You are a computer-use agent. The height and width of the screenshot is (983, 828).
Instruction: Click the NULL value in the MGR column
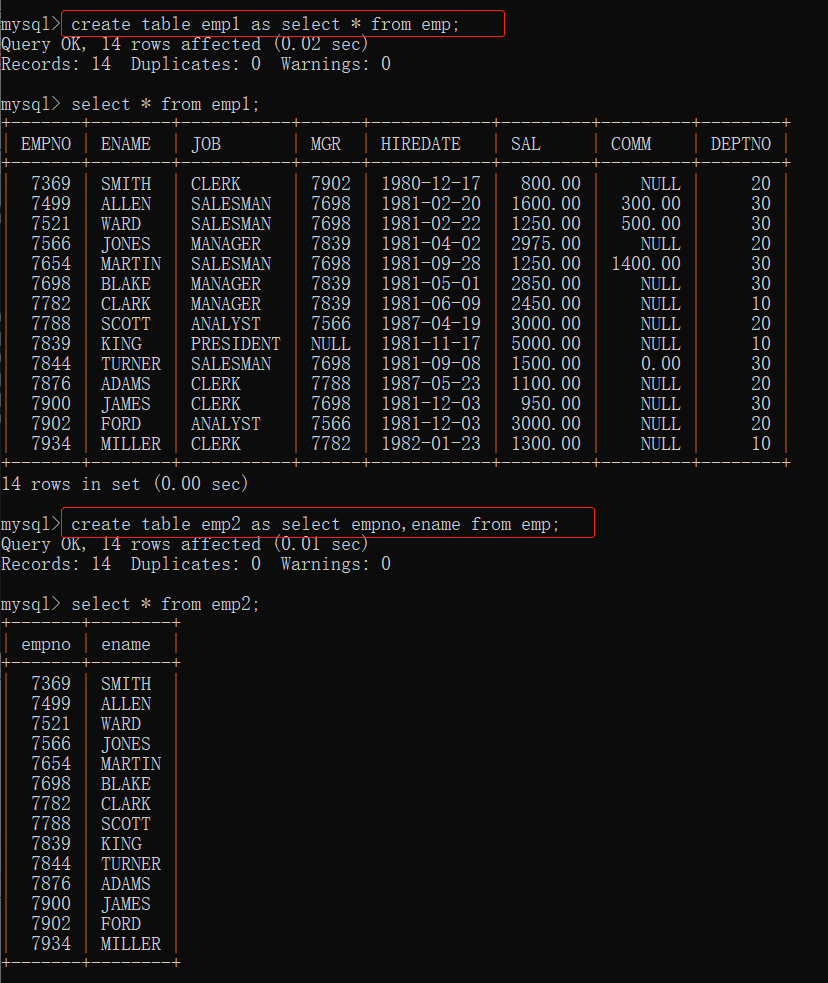click(x=330, y=344)
